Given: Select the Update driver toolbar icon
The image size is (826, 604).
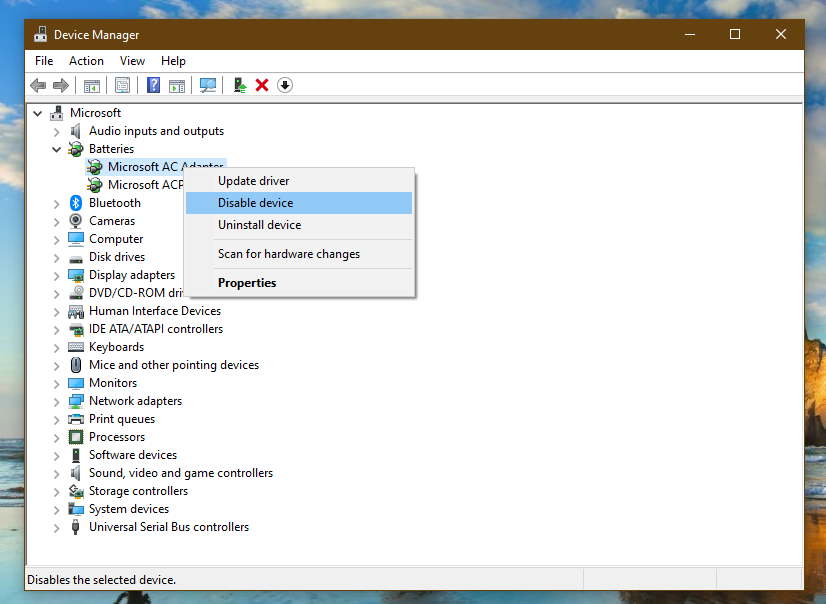Looking at the screenshot, I should pos(239,85).
